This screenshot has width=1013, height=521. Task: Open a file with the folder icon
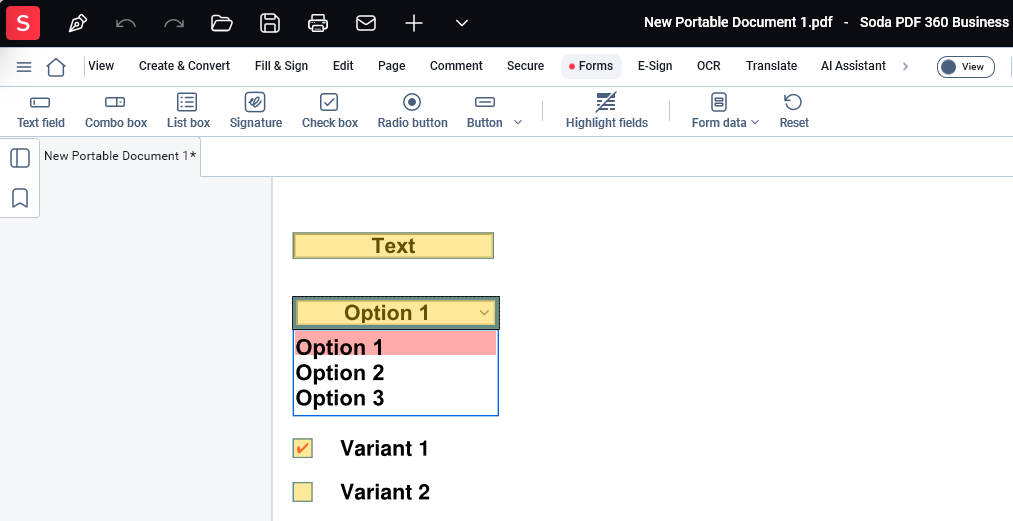pos(222,23)
